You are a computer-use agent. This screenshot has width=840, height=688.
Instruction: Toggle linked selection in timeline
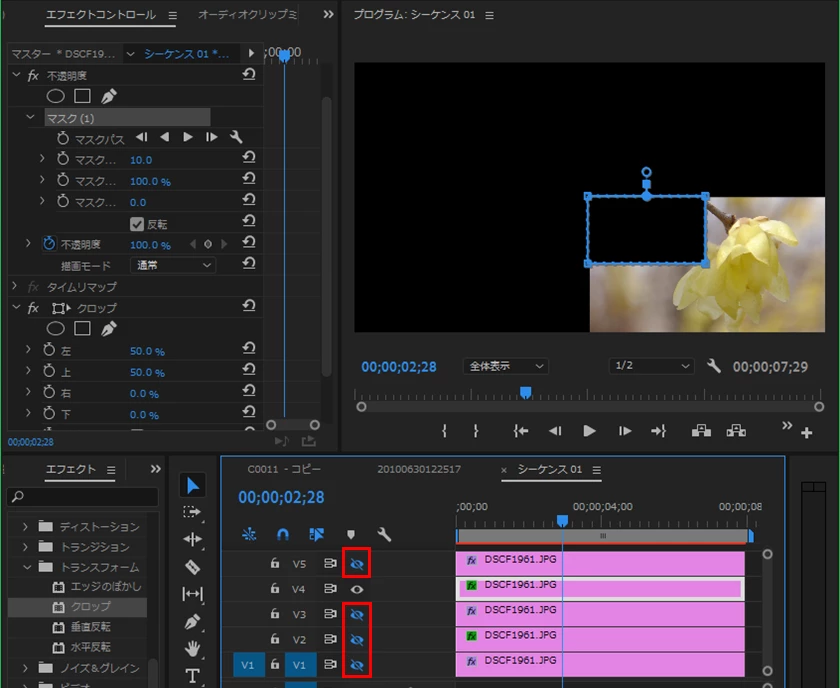(x=317, y=534)
